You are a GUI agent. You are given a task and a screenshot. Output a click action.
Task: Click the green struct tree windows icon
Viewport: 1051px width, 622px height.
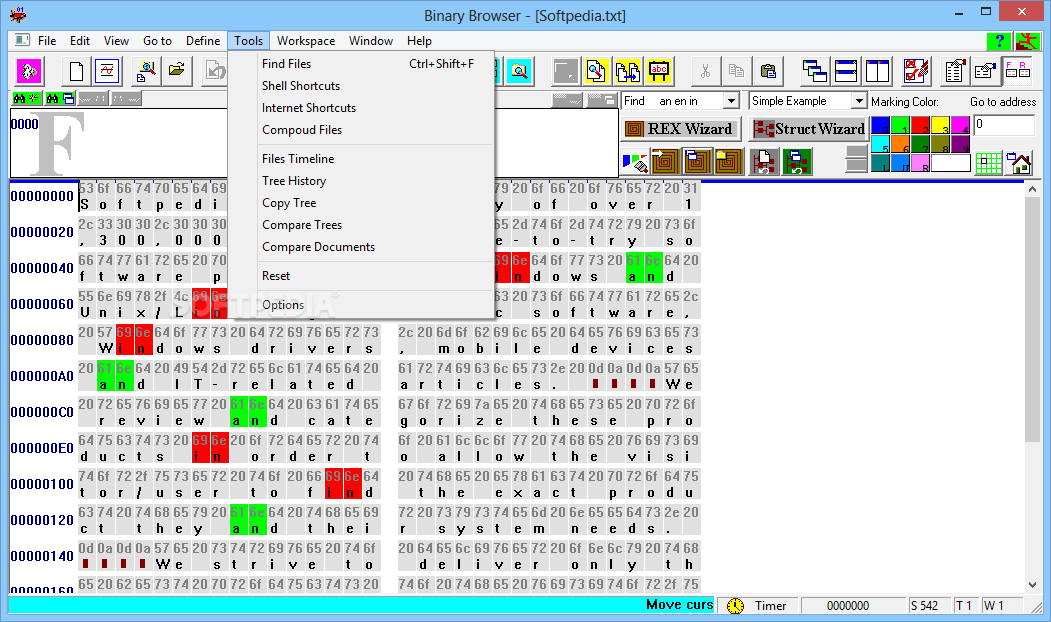tap(796, 162)
